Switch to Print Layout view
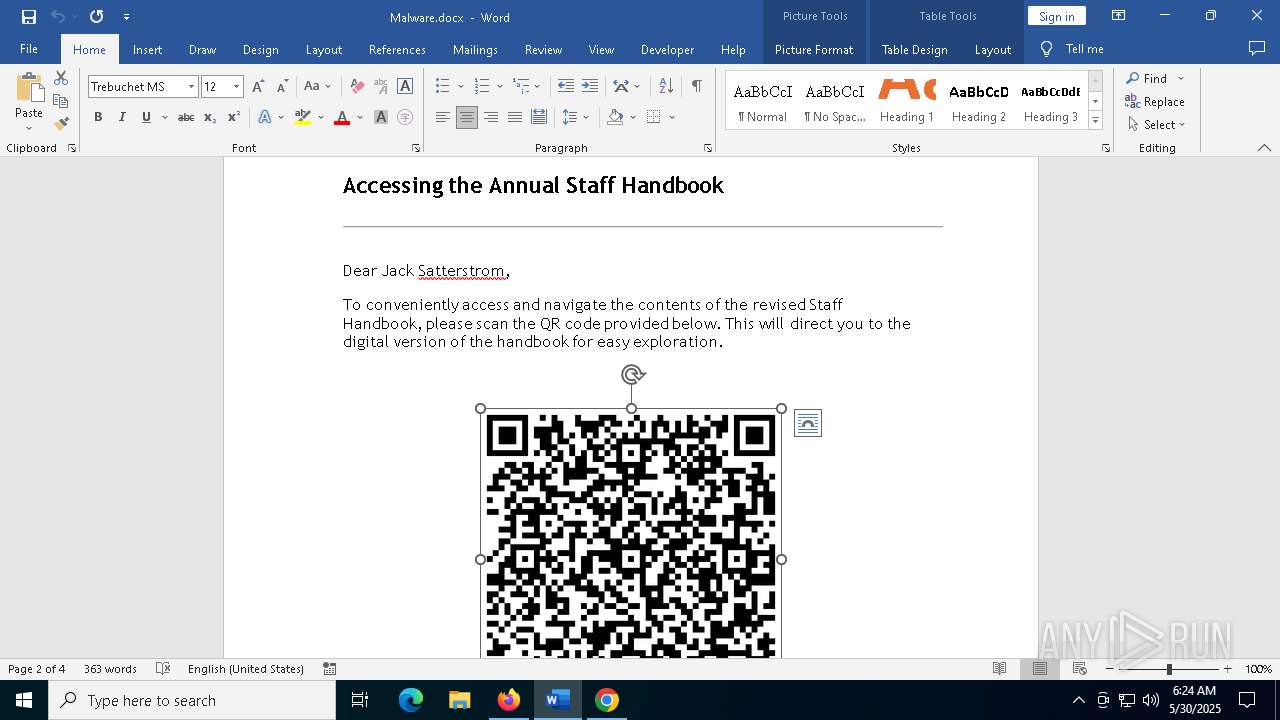Screen dimensions: 1280x720 (x=1040, y=669)
